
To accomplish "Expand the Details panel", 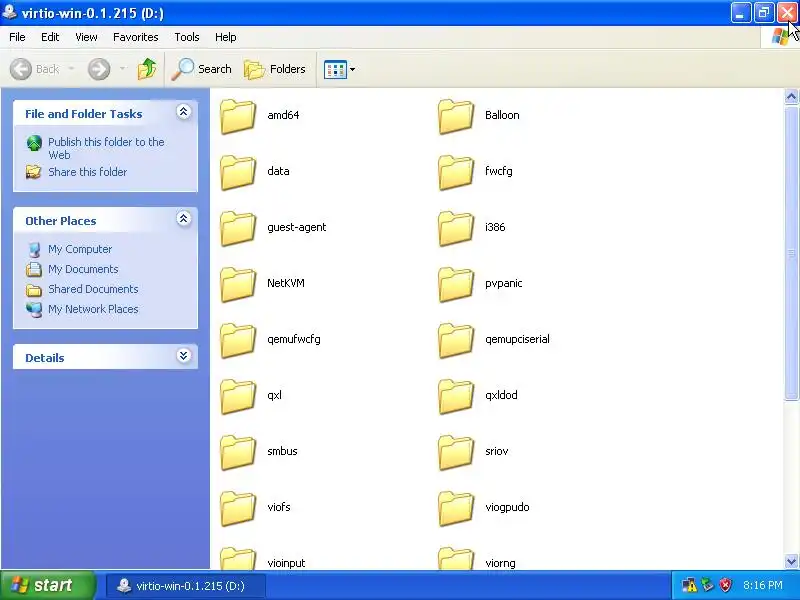I will tap(184, 356).
